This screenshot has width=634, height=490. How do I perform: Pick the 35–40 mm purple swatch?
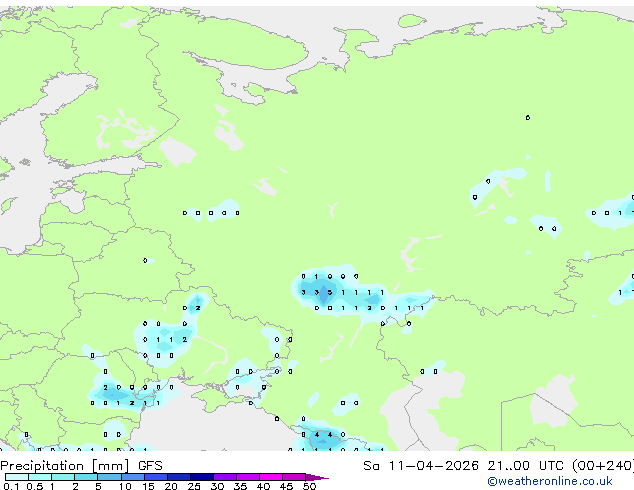pyautogui.click(x=248, y=477)
